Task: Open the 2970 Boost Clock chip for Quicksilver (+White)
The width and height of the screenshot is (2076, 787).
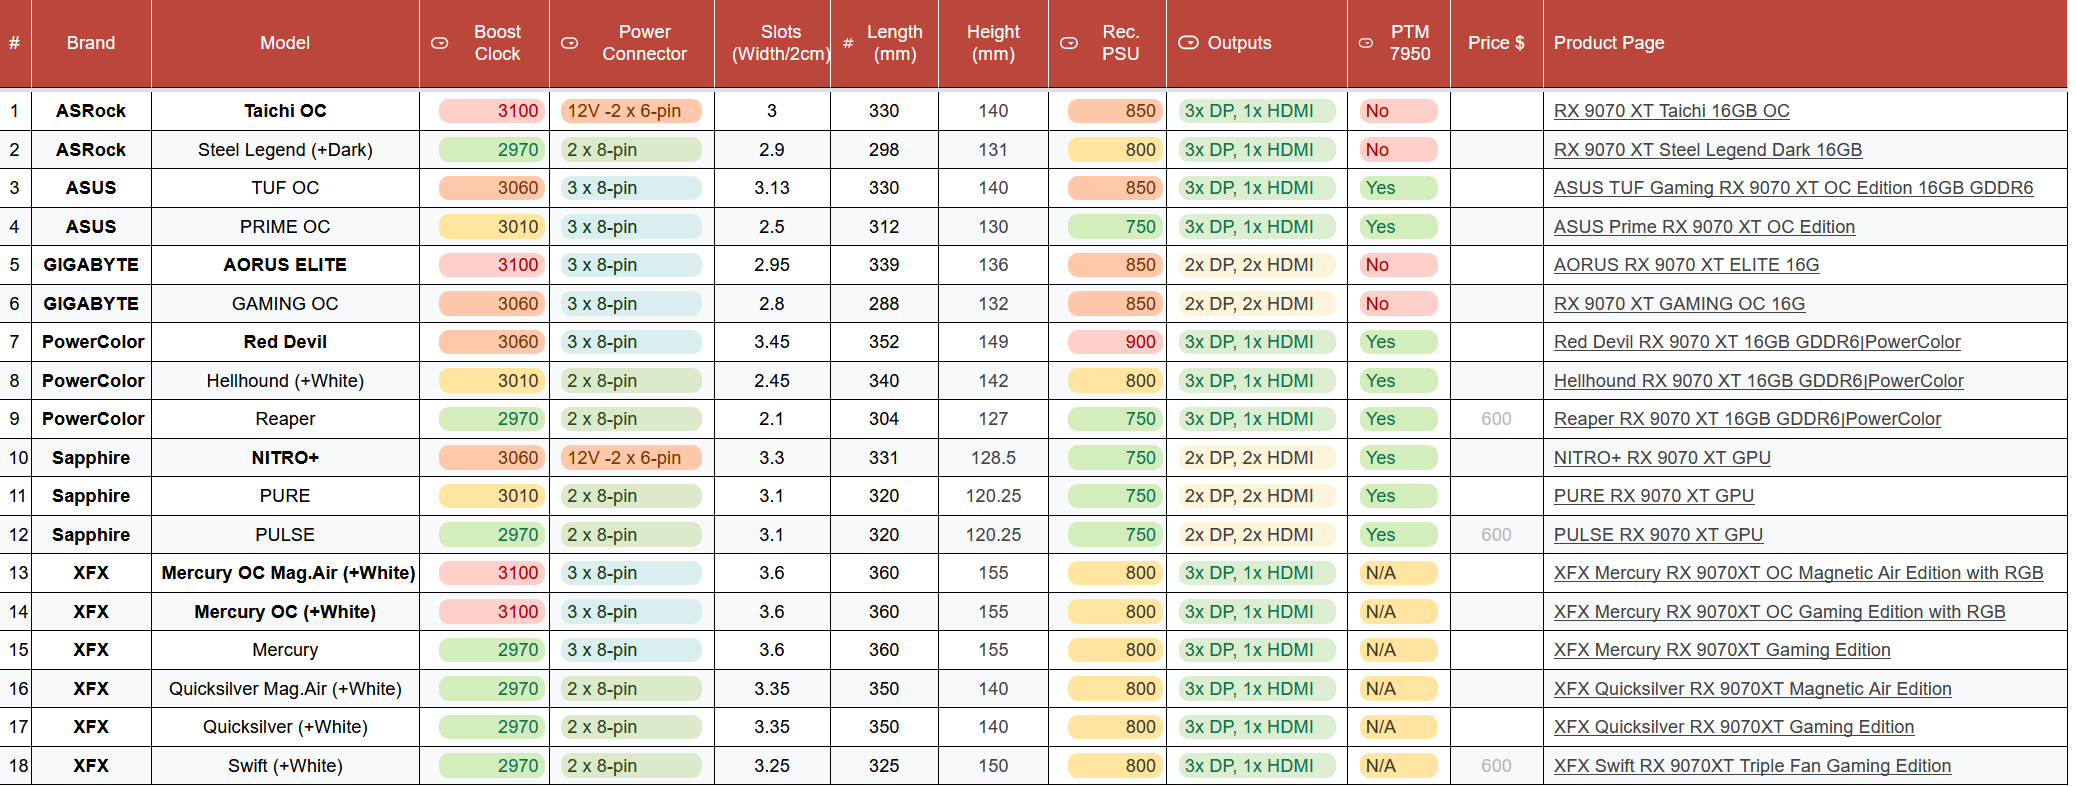Action: [491, 727]
